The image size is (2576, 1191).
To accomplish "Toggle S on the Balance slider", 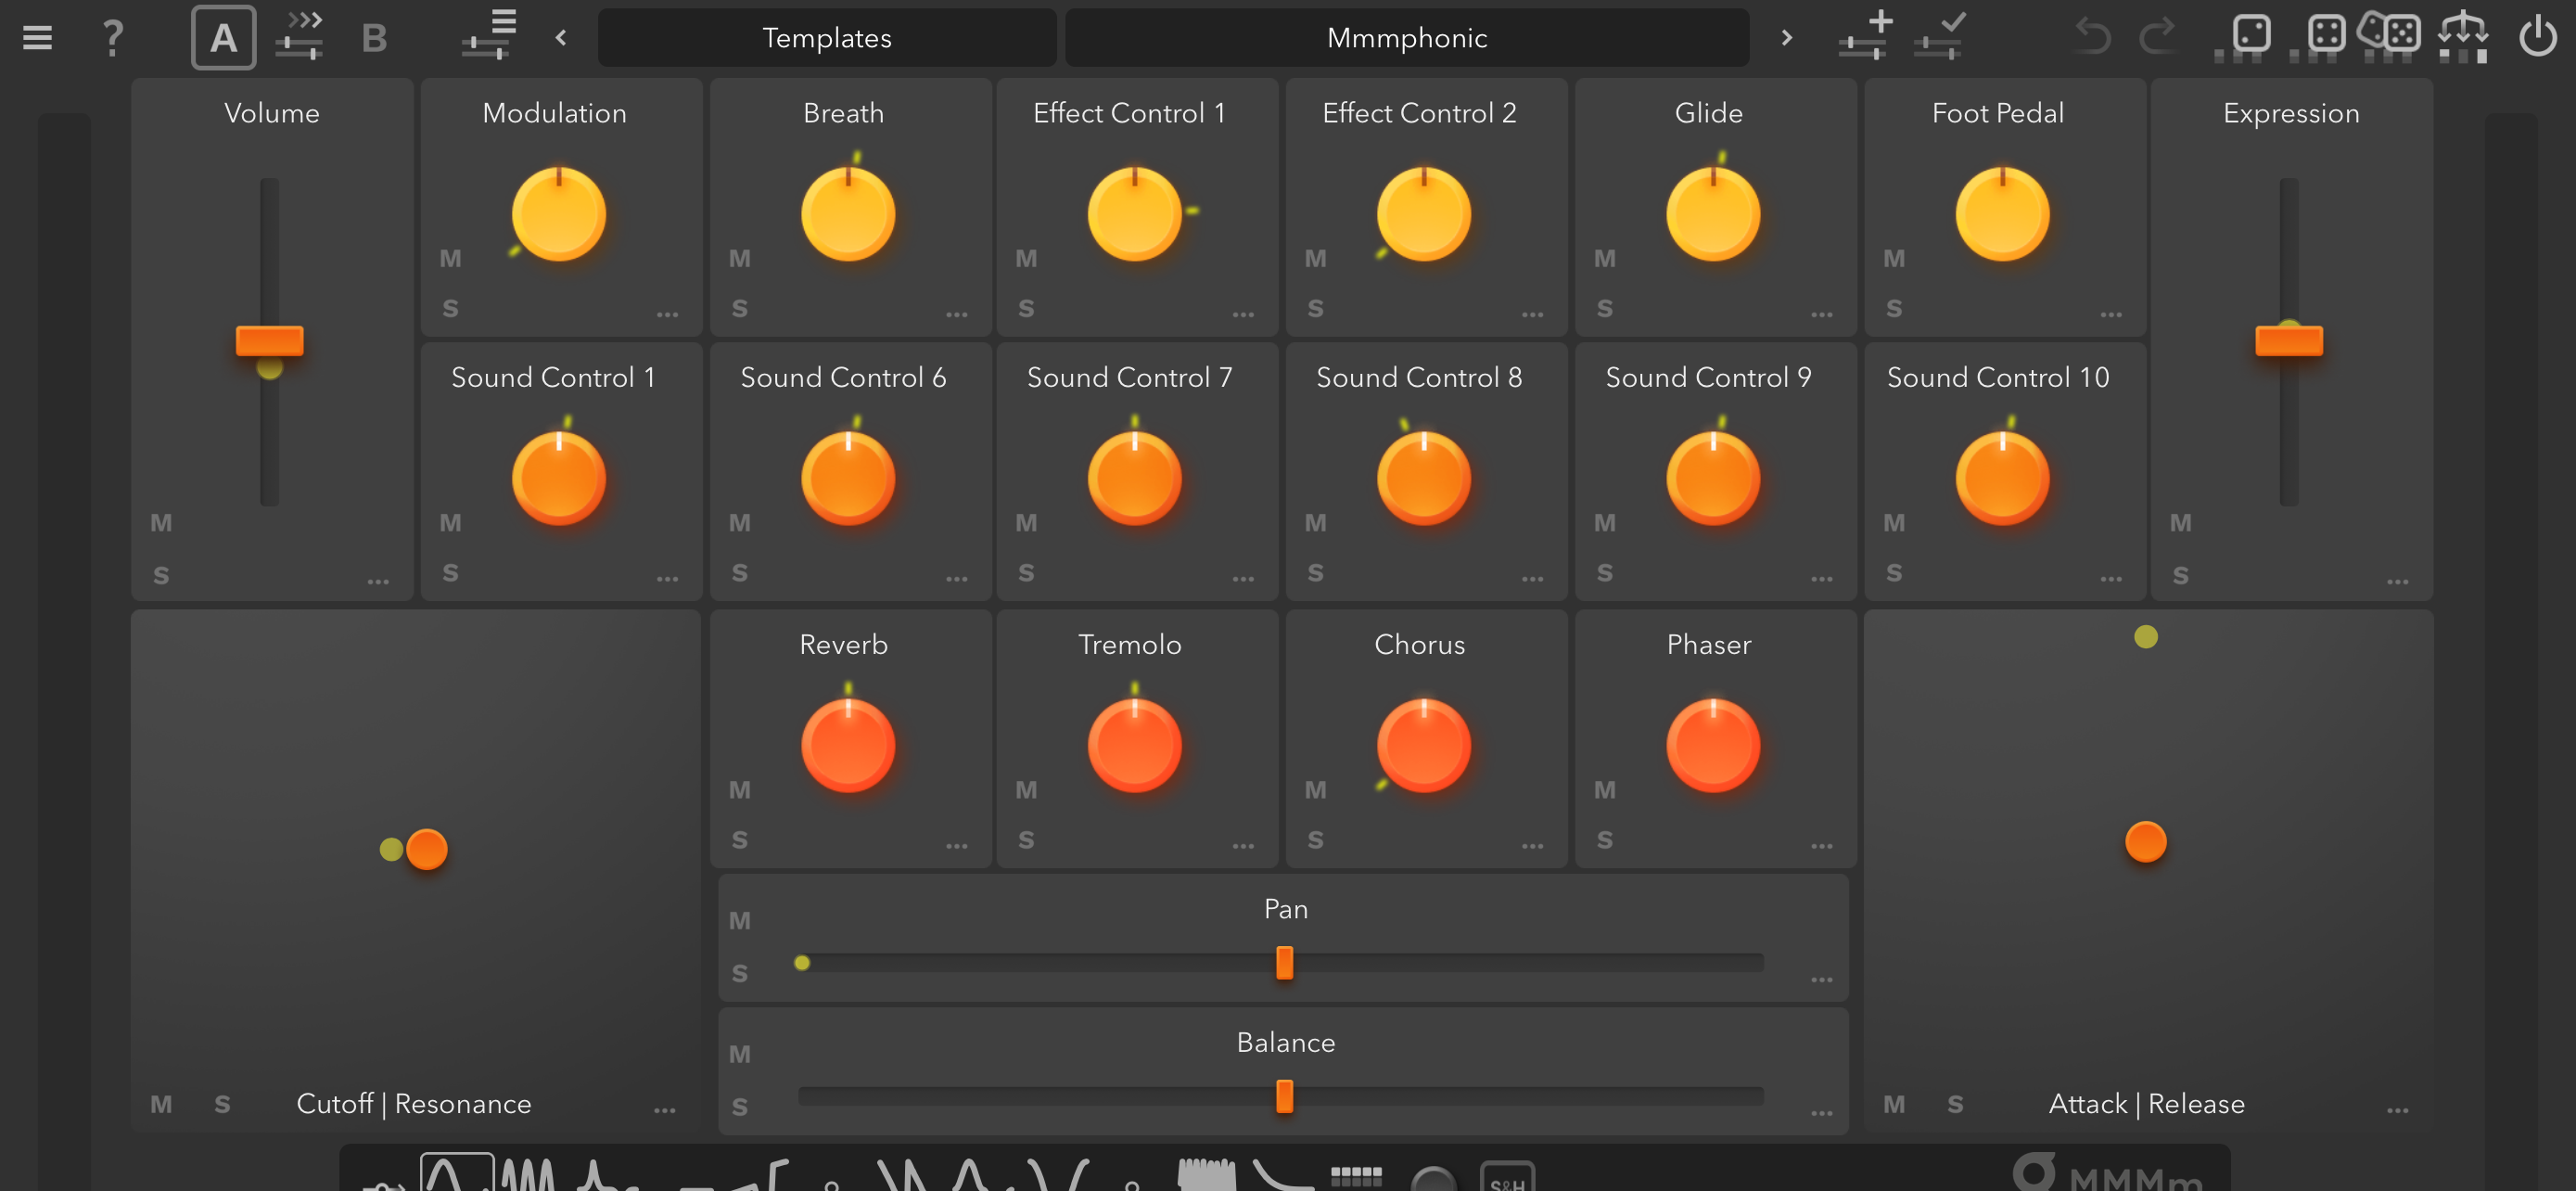I will click(739, 1107).
